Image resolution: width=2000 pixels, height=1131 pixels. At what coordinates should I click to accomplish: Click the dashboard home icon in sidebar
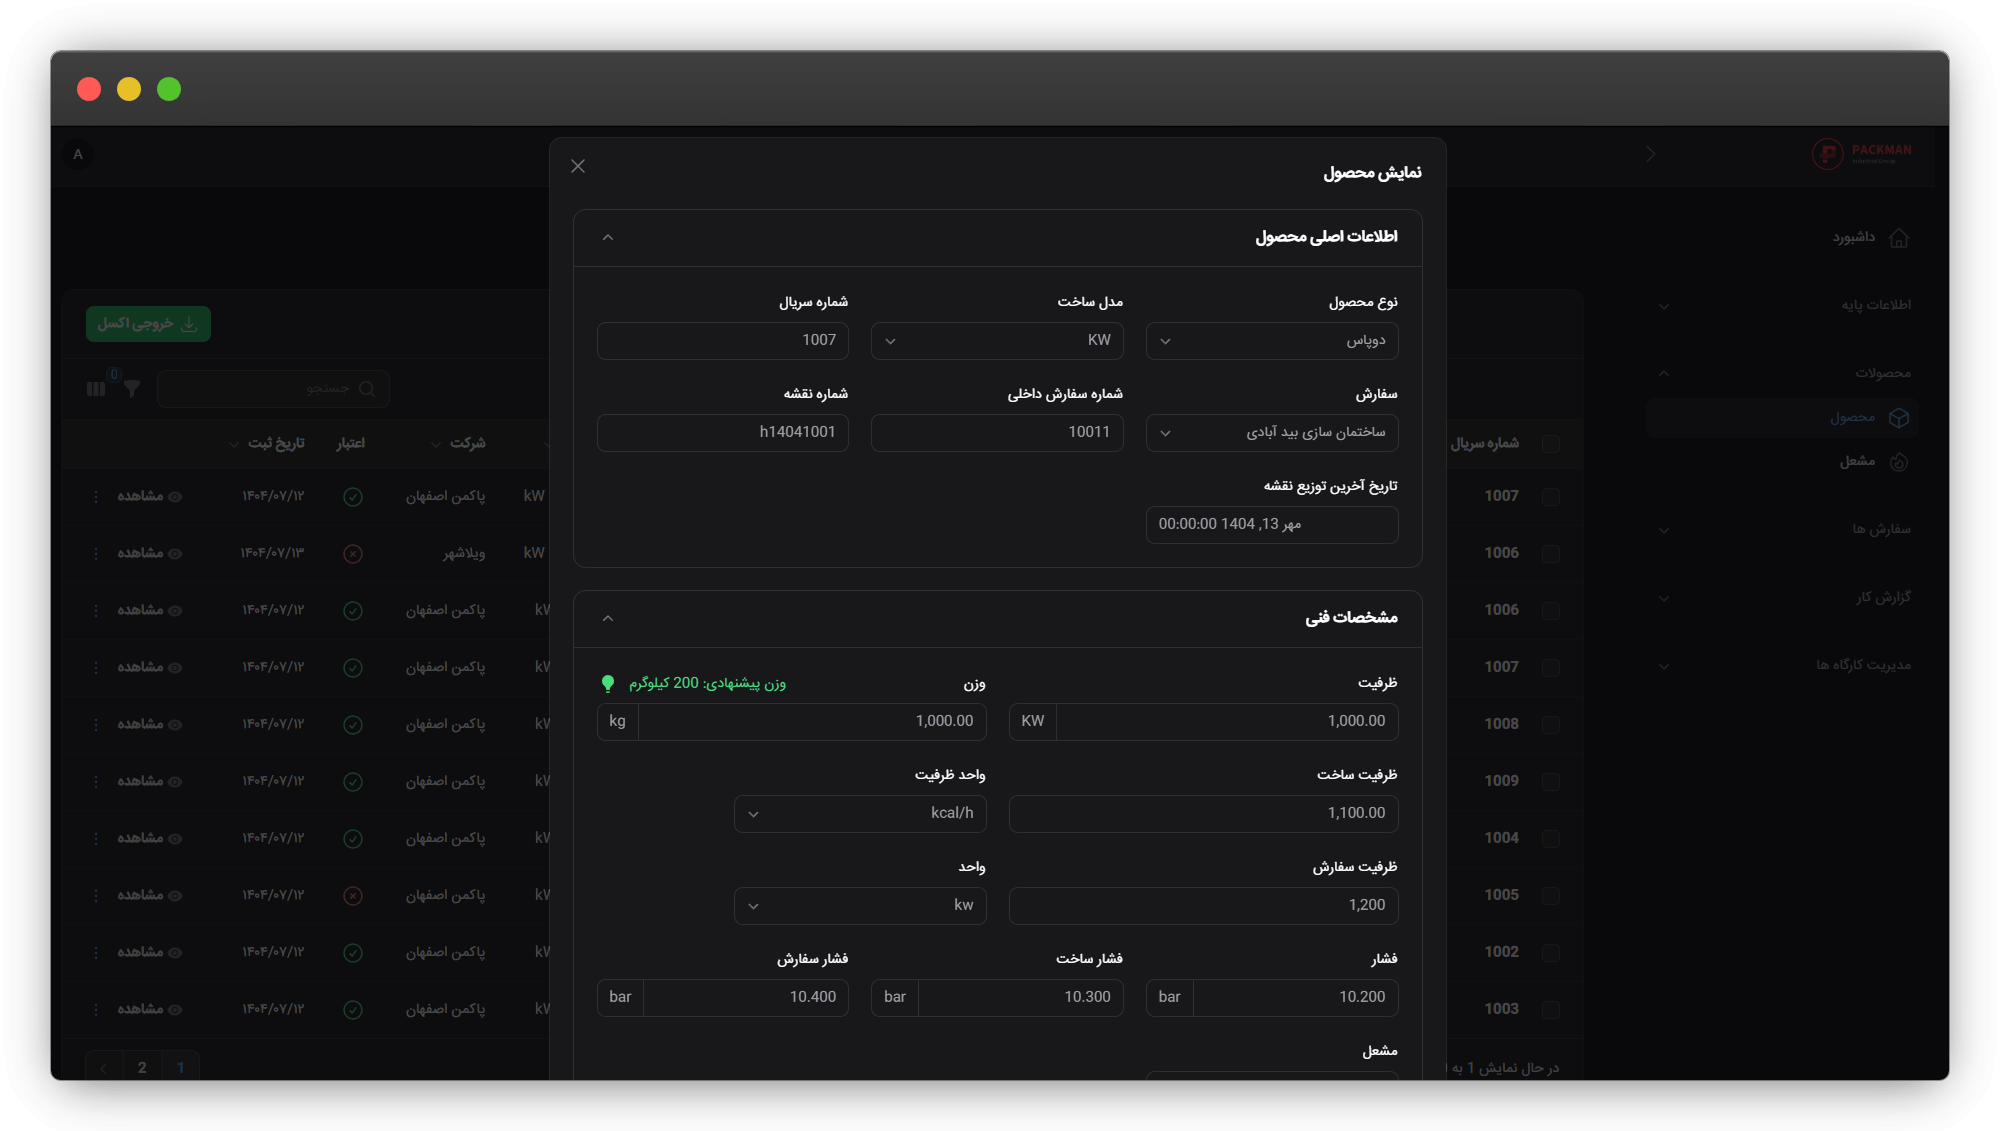tap(1899, 238)
